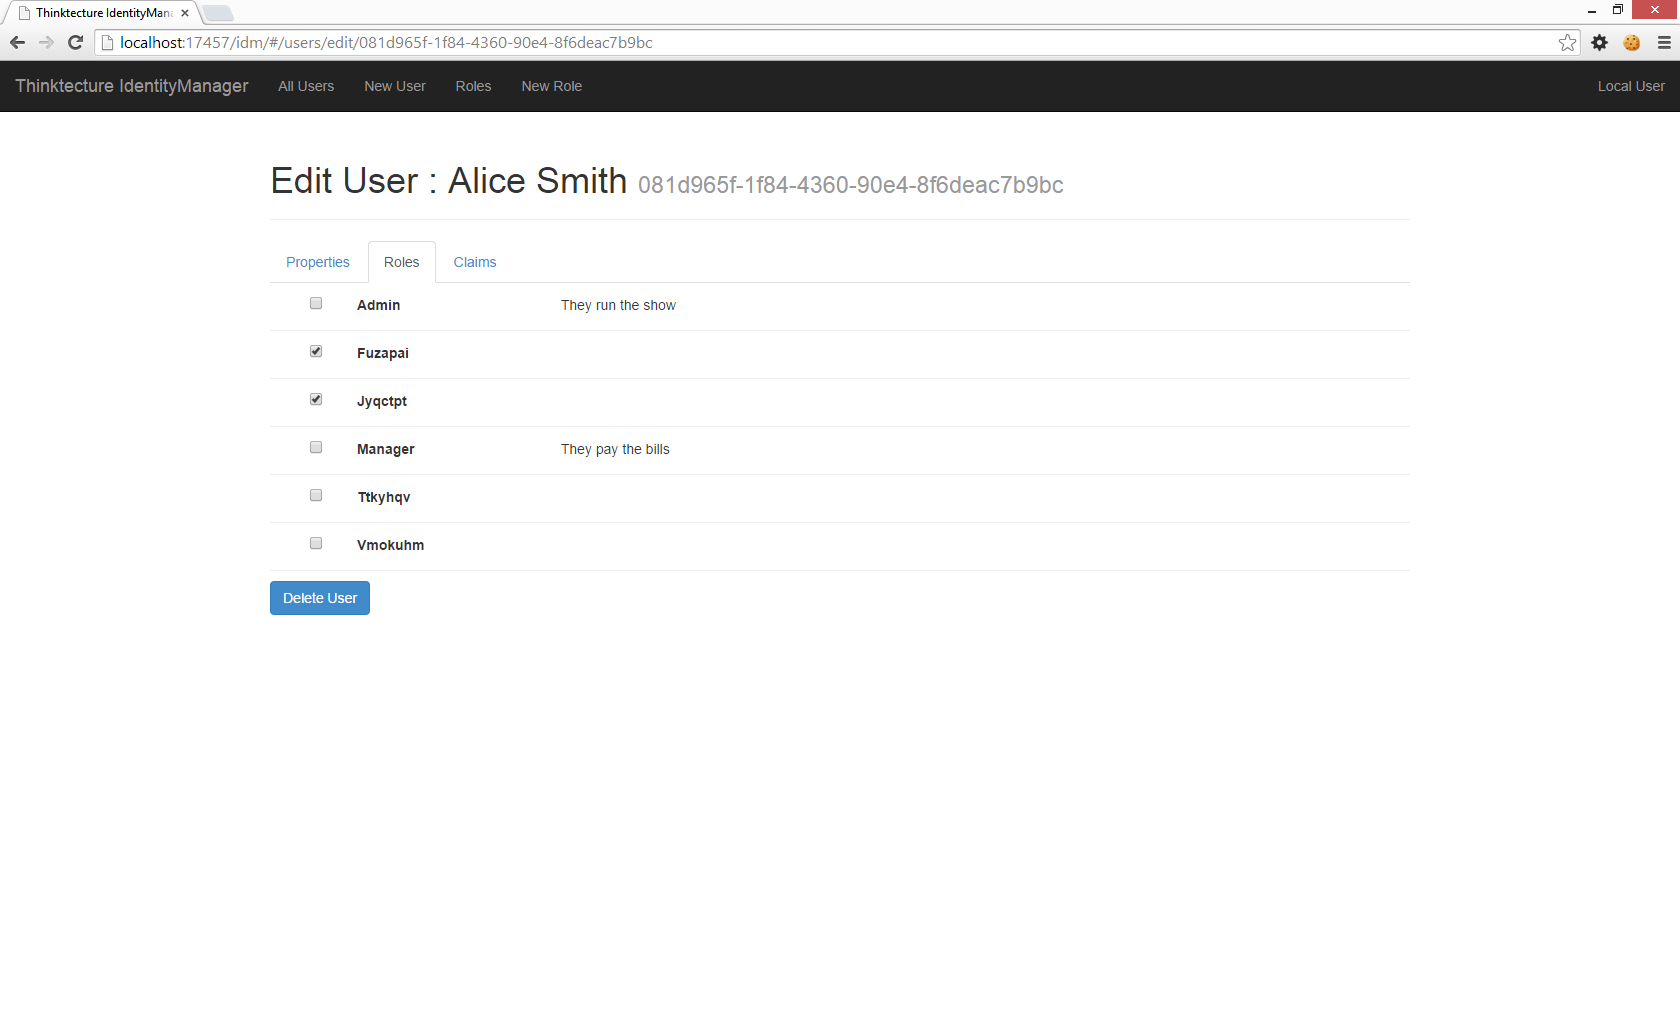Click the browser forward arrow

coord(46,42)
